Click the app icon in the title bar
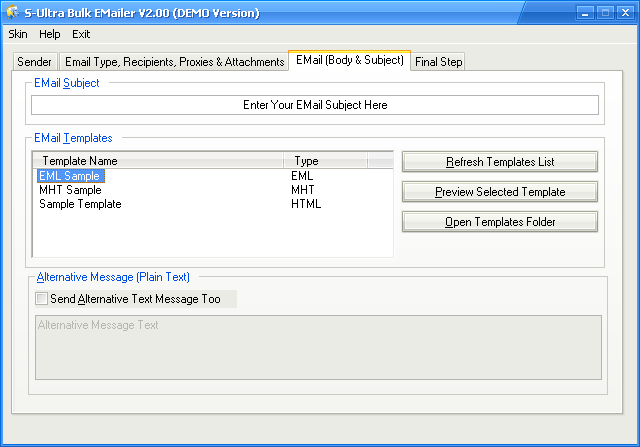 pos(14,13)
